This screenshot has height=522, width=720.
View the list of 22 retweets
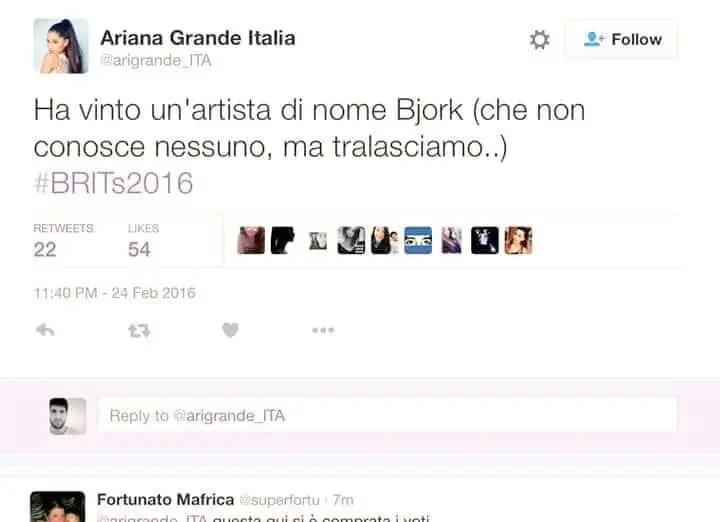(63, 241)
